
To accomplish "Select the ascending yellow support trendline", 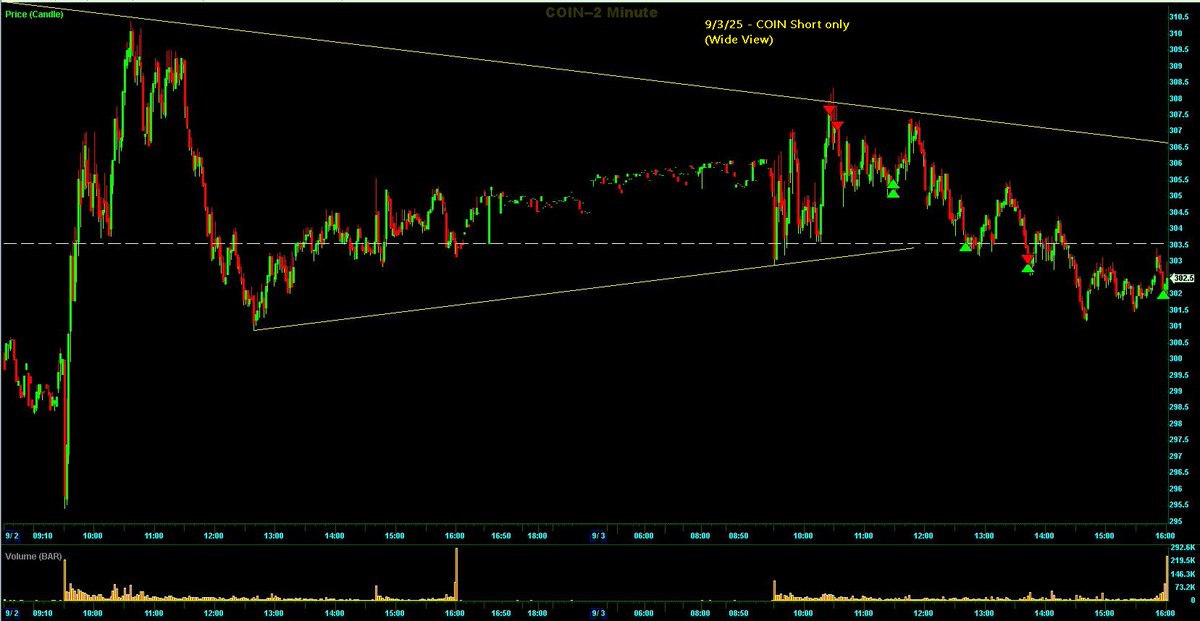I will pyautogui.click(x=585, y=288).
